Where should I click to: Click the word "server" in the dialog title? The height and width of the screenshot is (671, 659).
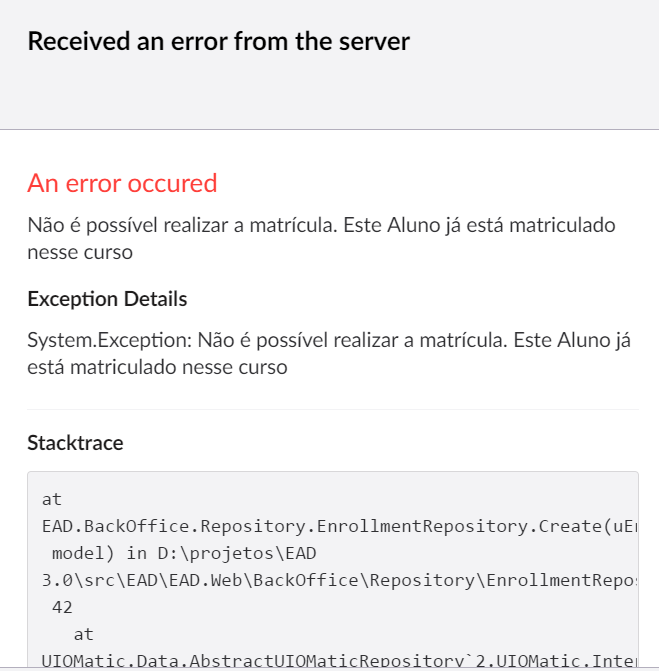point(375,41)
